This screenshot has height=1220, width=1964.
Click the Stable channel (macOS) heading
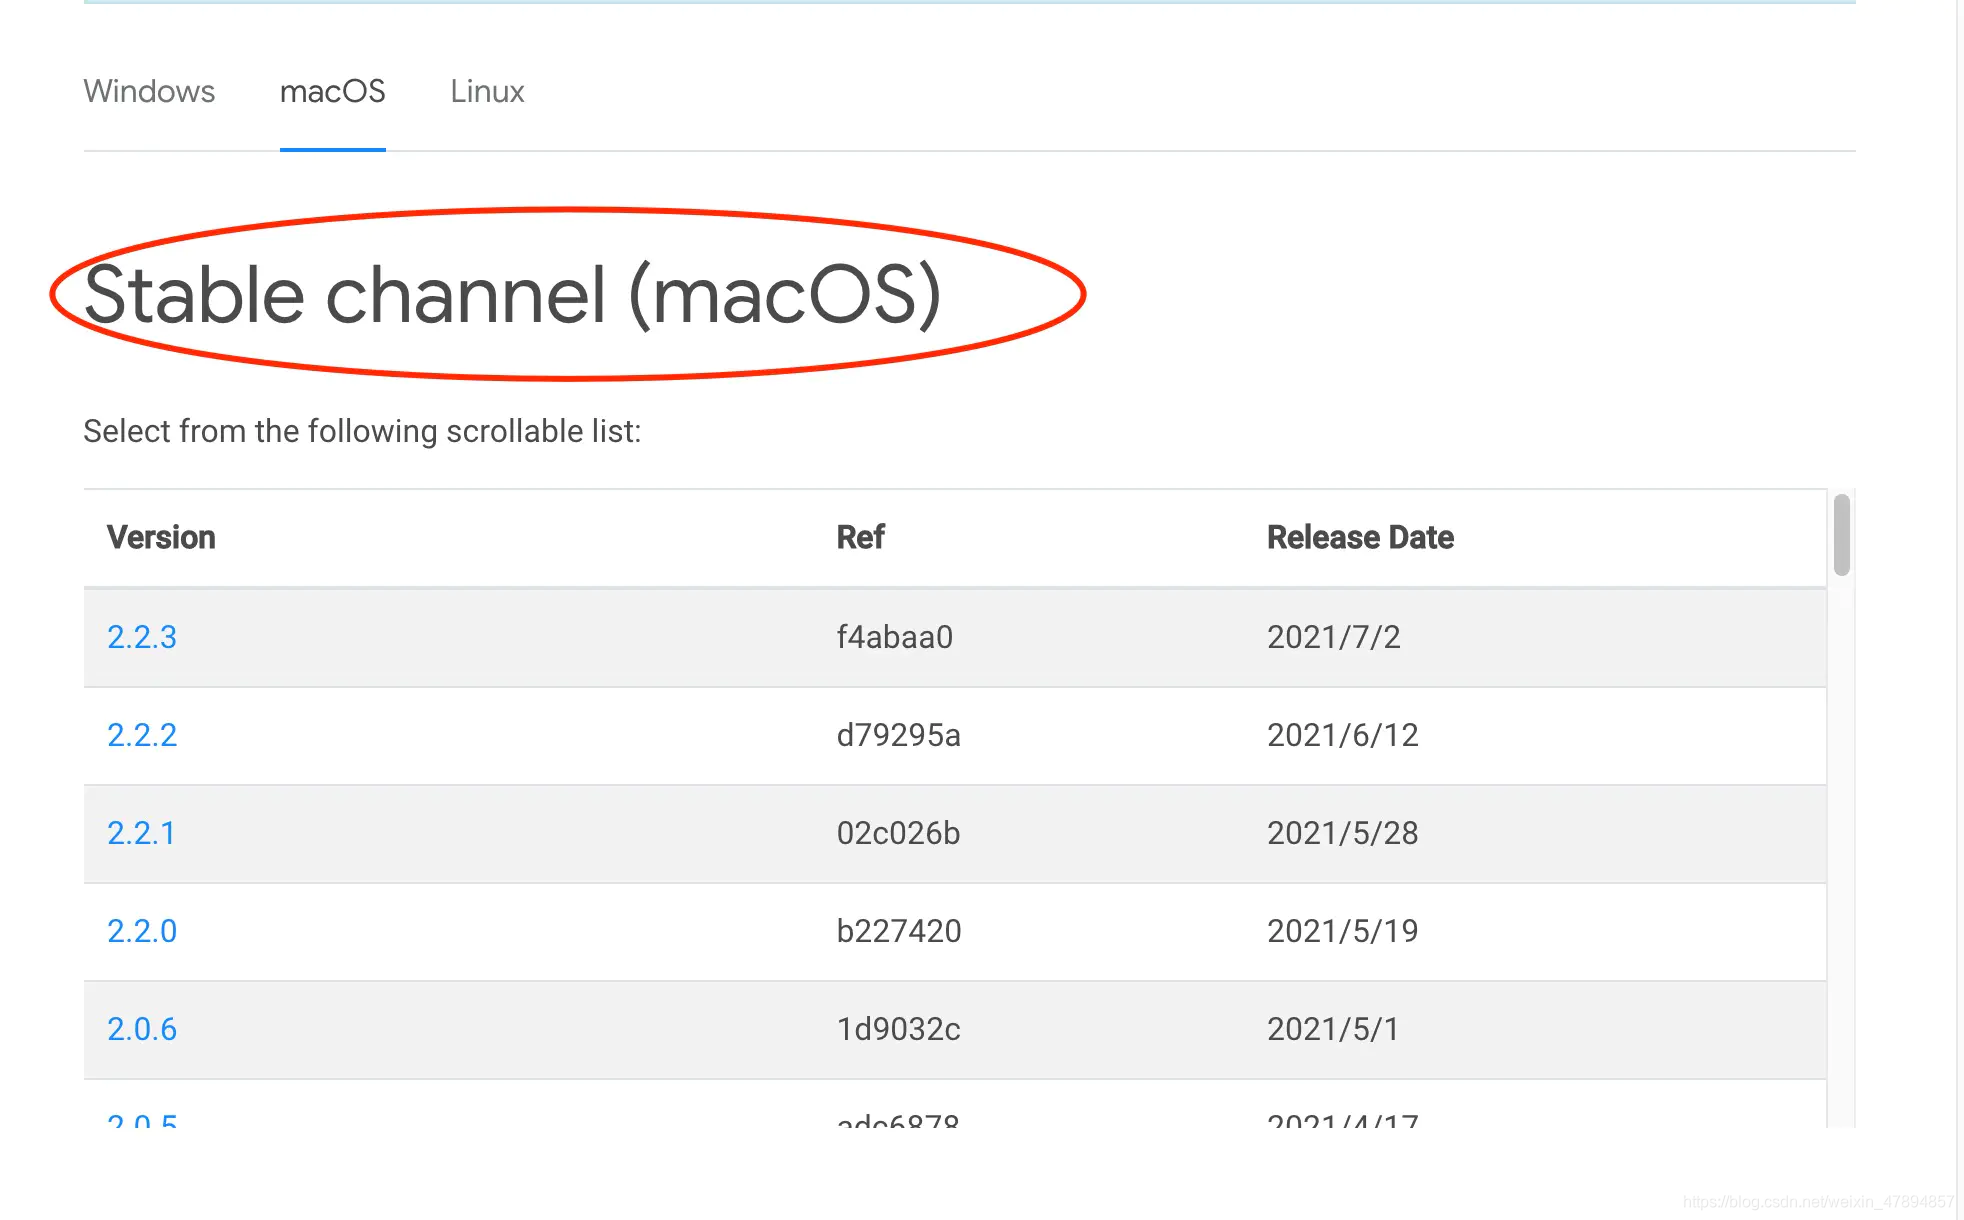click(512, 295)
